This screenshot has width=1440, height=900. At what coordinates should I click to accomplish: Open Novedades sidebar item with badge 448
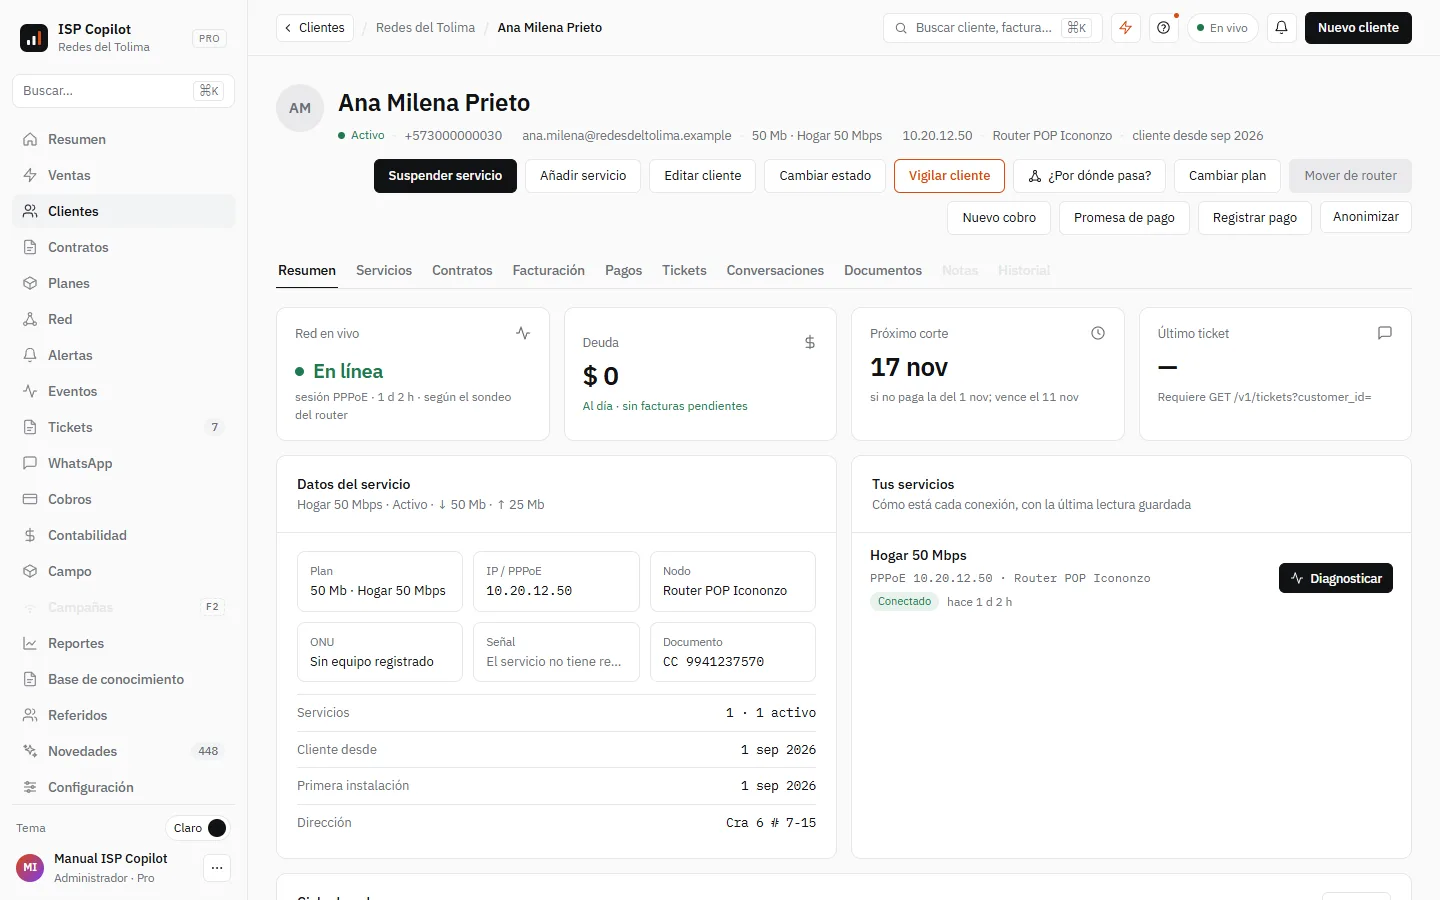[124, 751]
